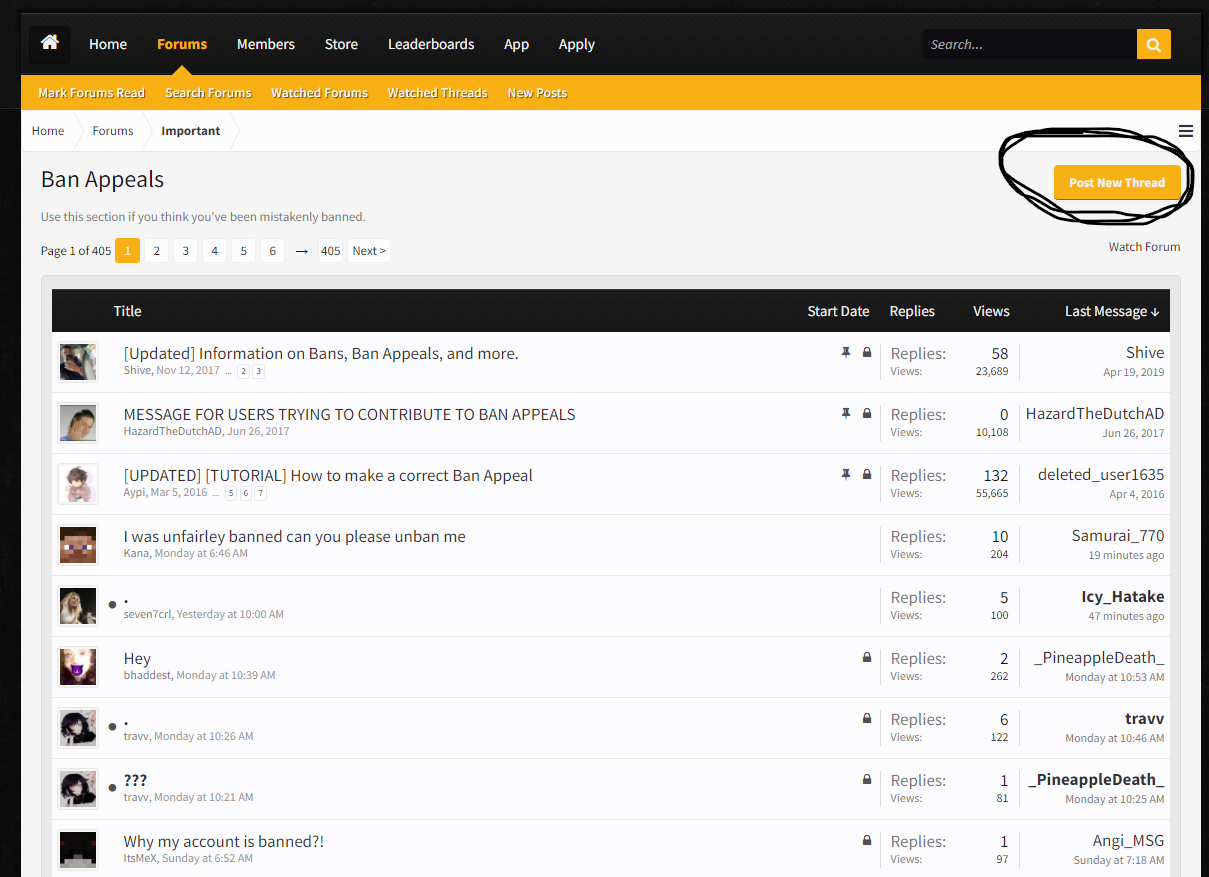Image resolution: width=1209 pixels, height=877 pixels.
Task: Open 'Why my account is banned?!' thread
Action: pos(224,841)
